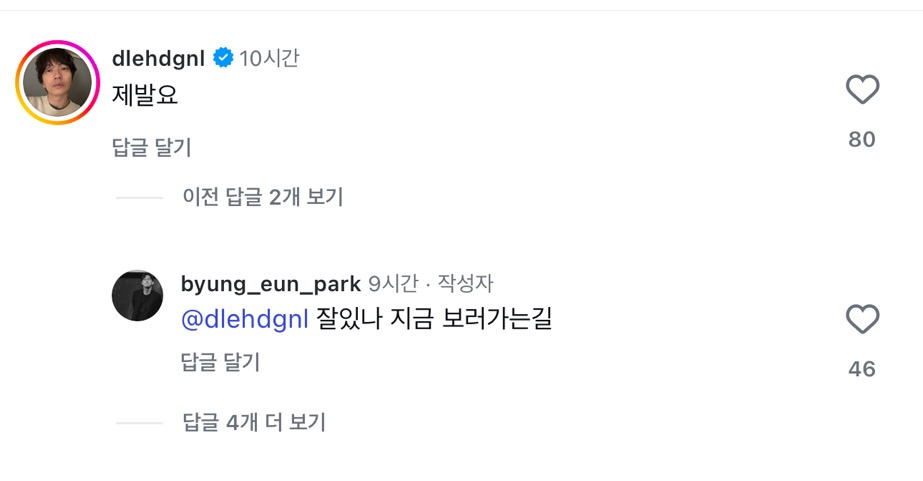The width and height of the screenshot is (923, 481).
Task: Open dlehdgnl's profile picture with story ring
Action: pyautogui.click(x=57, y=83)
